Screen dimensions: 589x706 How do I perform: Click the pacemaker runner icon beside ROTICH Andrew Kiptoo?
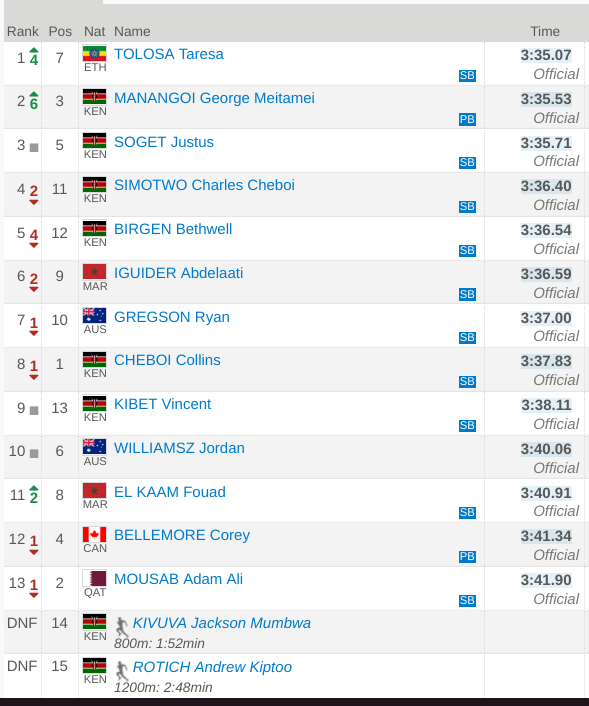coord(121,669)
